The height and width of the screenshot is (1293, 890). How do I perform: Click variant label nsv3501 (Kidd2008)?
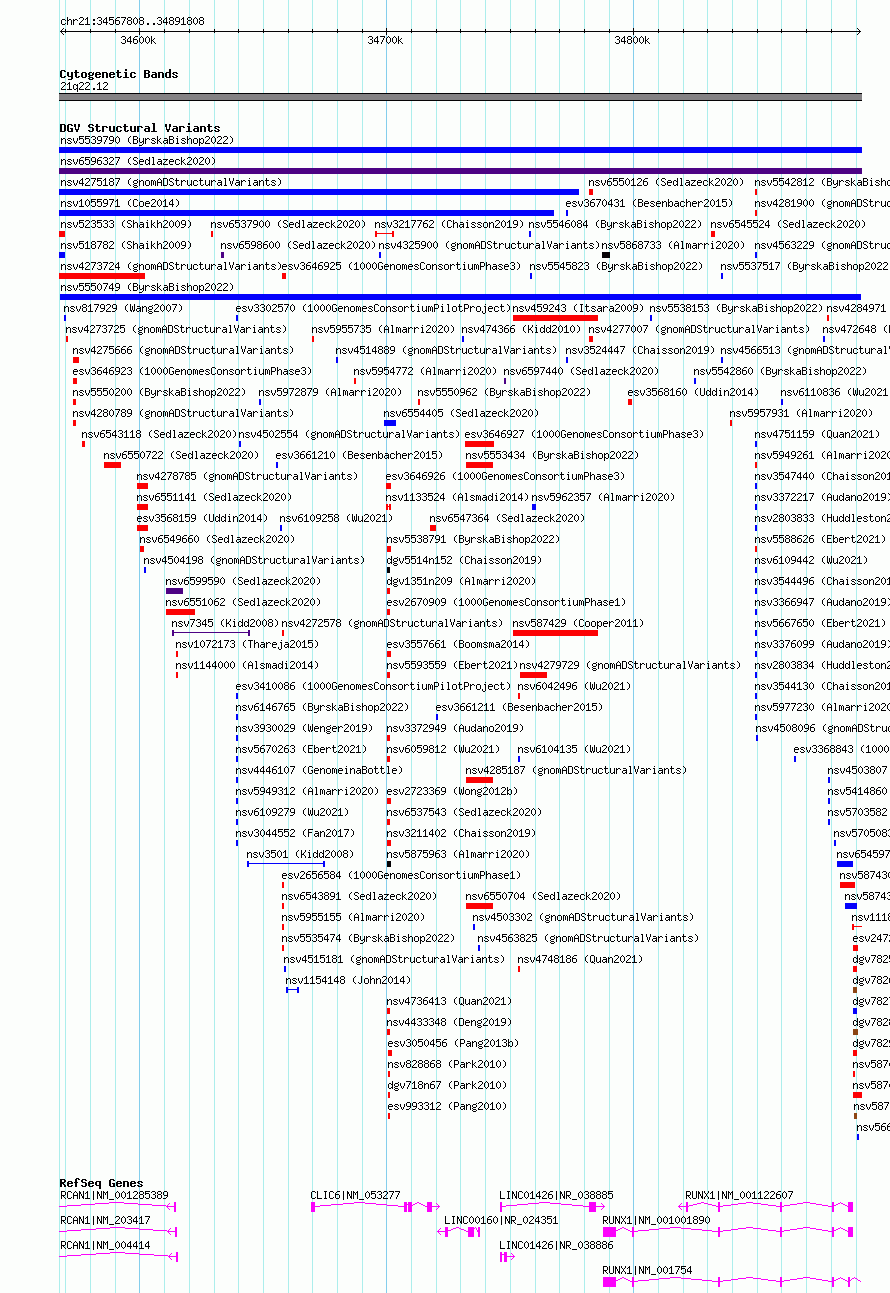[300, 854]
